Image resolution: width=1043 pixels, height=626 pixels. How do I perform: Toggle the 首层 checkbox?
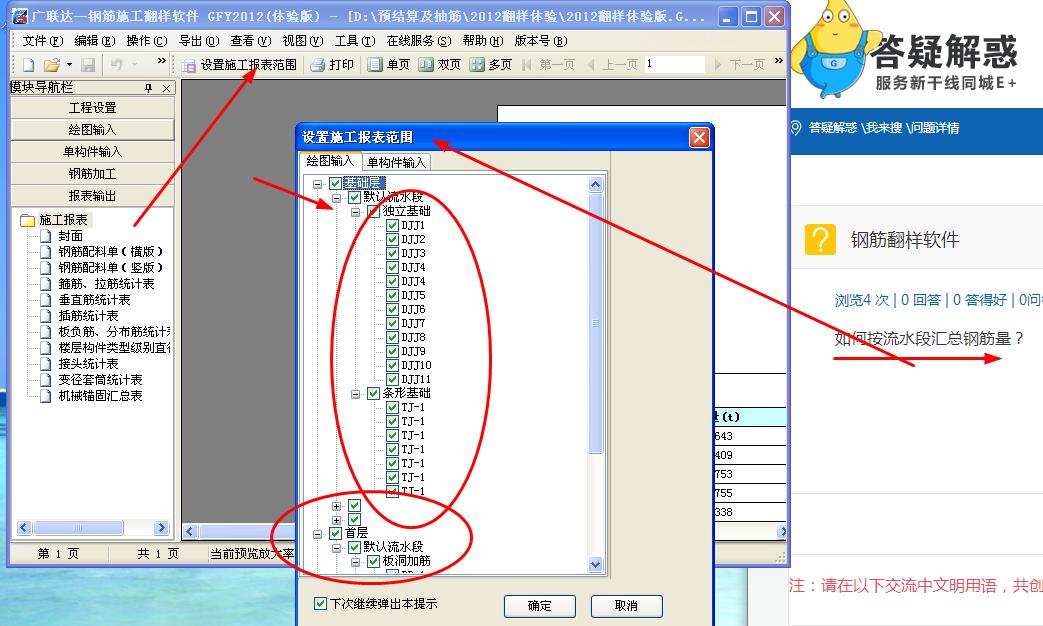click(335, 534)
